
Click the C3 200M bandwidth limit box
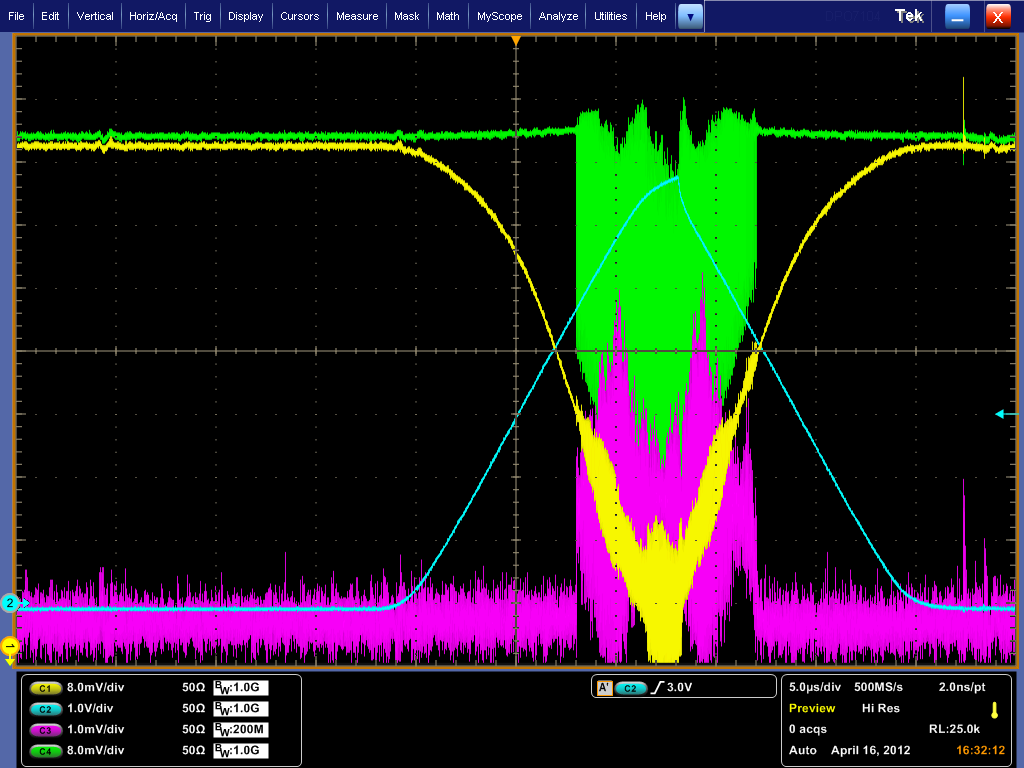[241, 729]
